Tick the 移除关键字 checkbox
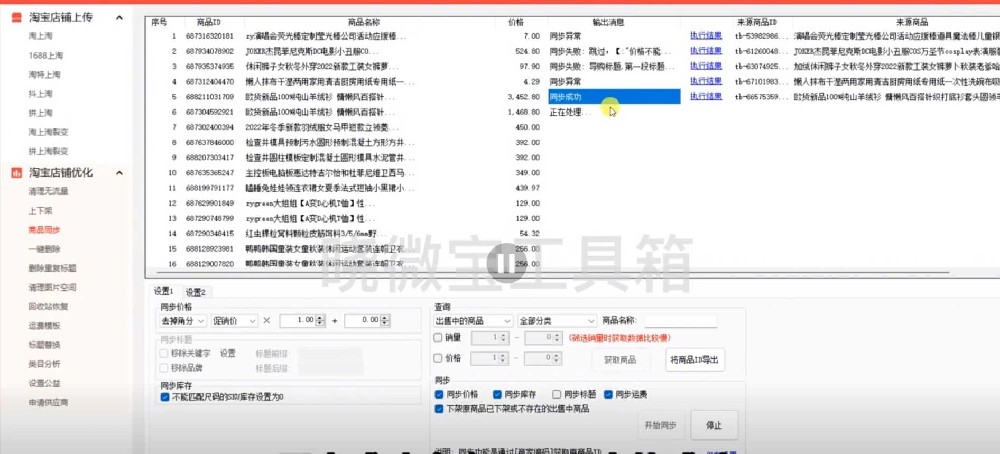Viewport: 1000px width, 454px height. pos(164,353)
